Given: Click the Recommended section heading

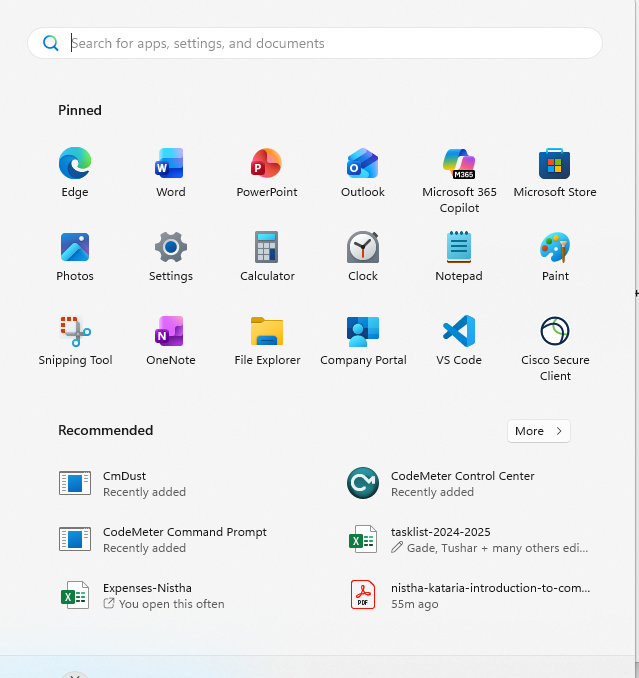Looking at the screenshot, I should pyautogui.click(x=105, y=430).
